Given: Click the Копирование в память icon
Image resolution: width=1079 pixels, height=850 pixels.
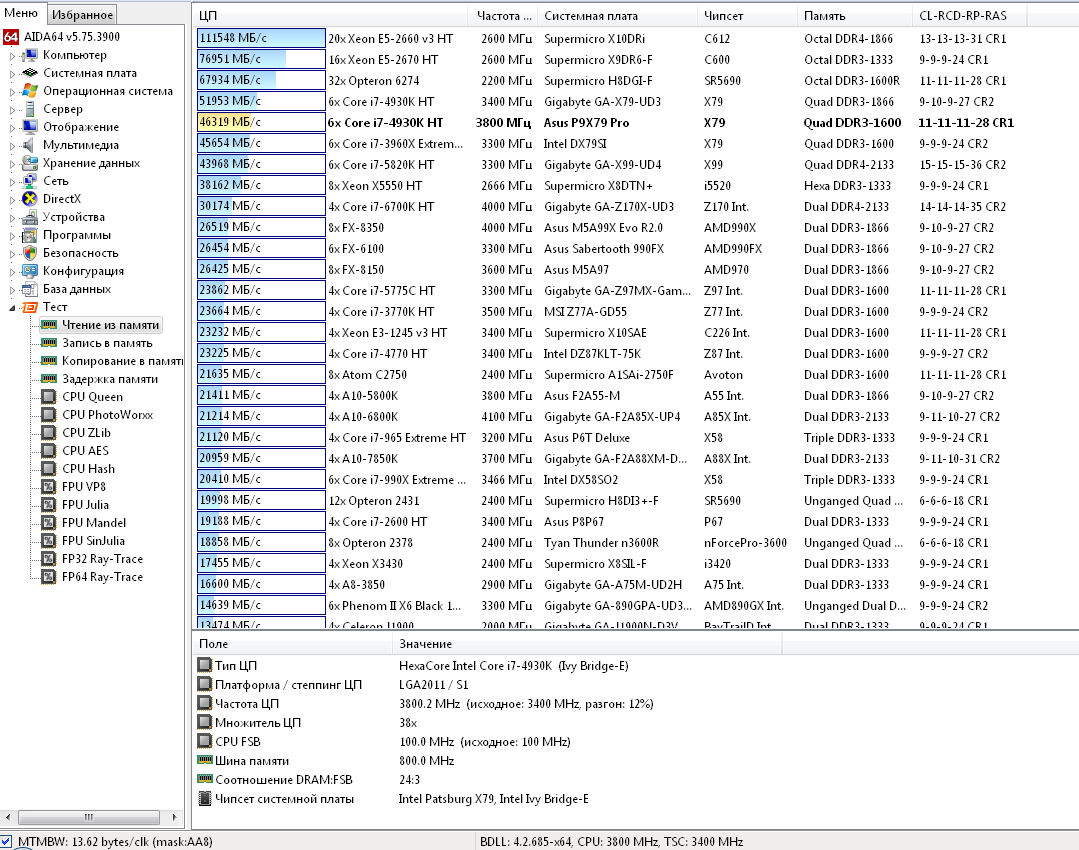Looking at the screenshot, I should pos(49,361).
